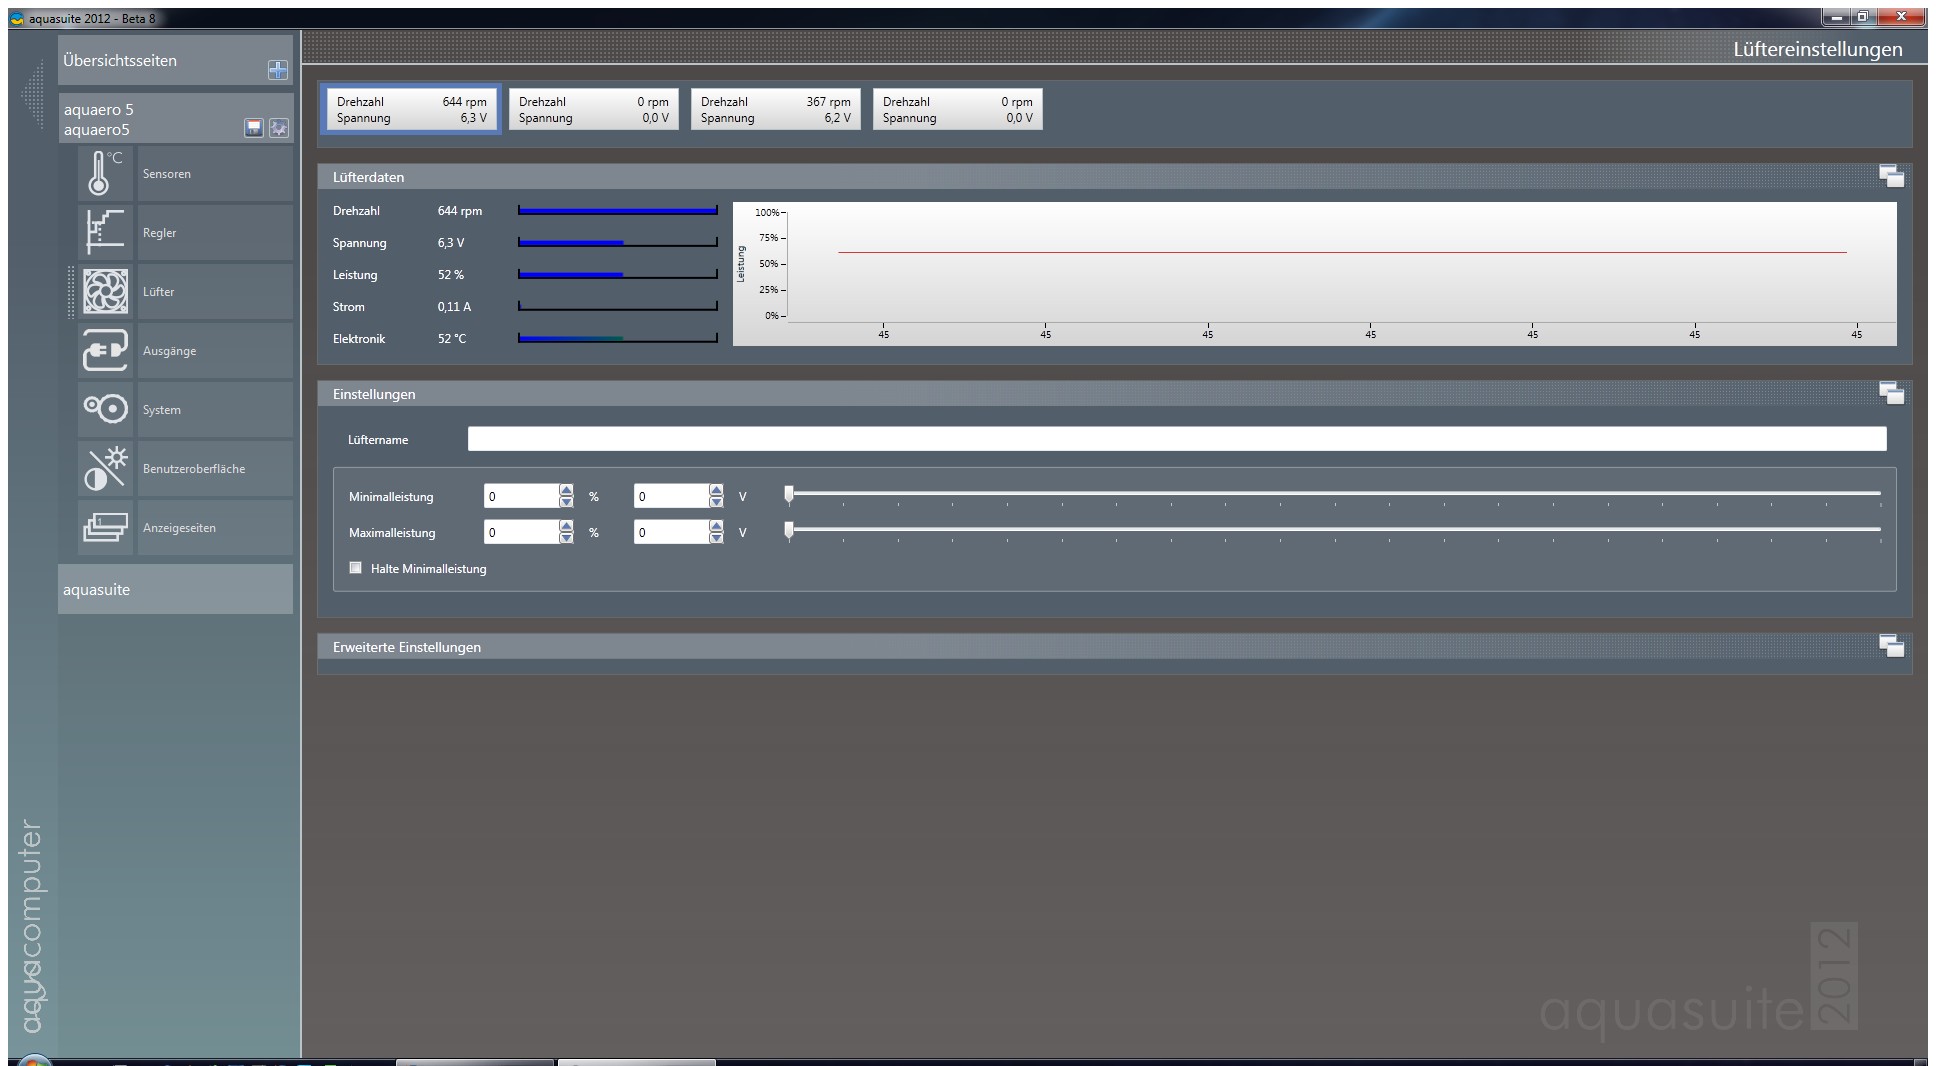
Task: Open the Übersichtsseiten section header
Action: coord(175,61)
